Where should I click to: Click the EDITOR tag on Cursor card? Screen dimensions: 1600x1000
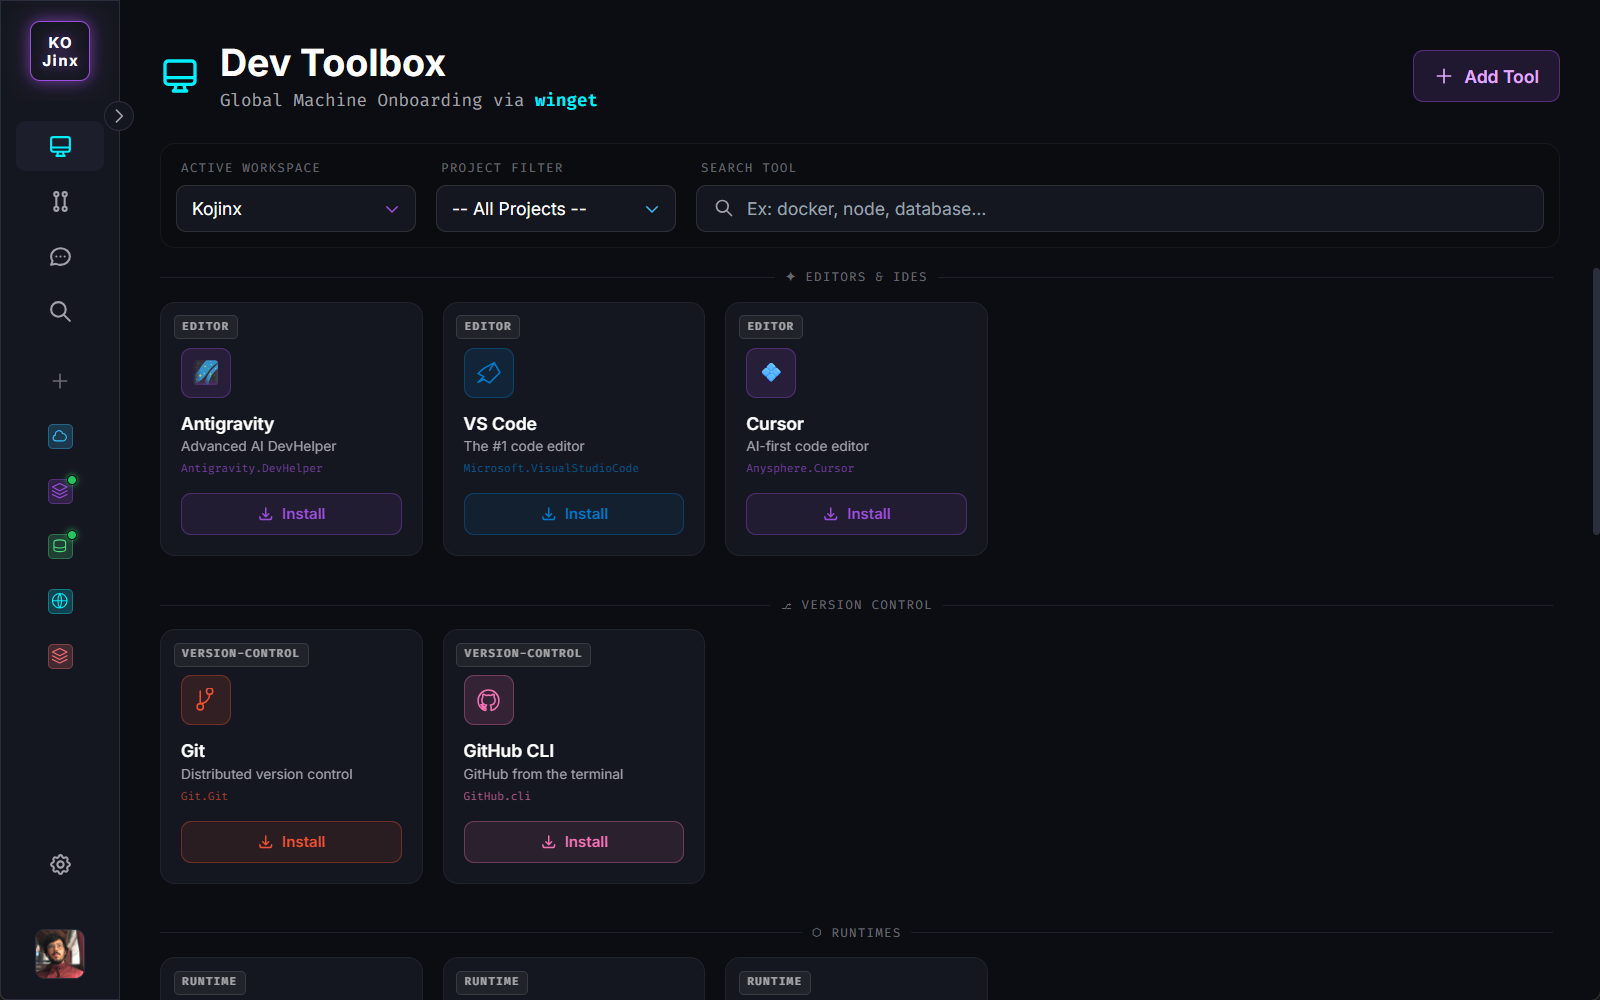770,327
